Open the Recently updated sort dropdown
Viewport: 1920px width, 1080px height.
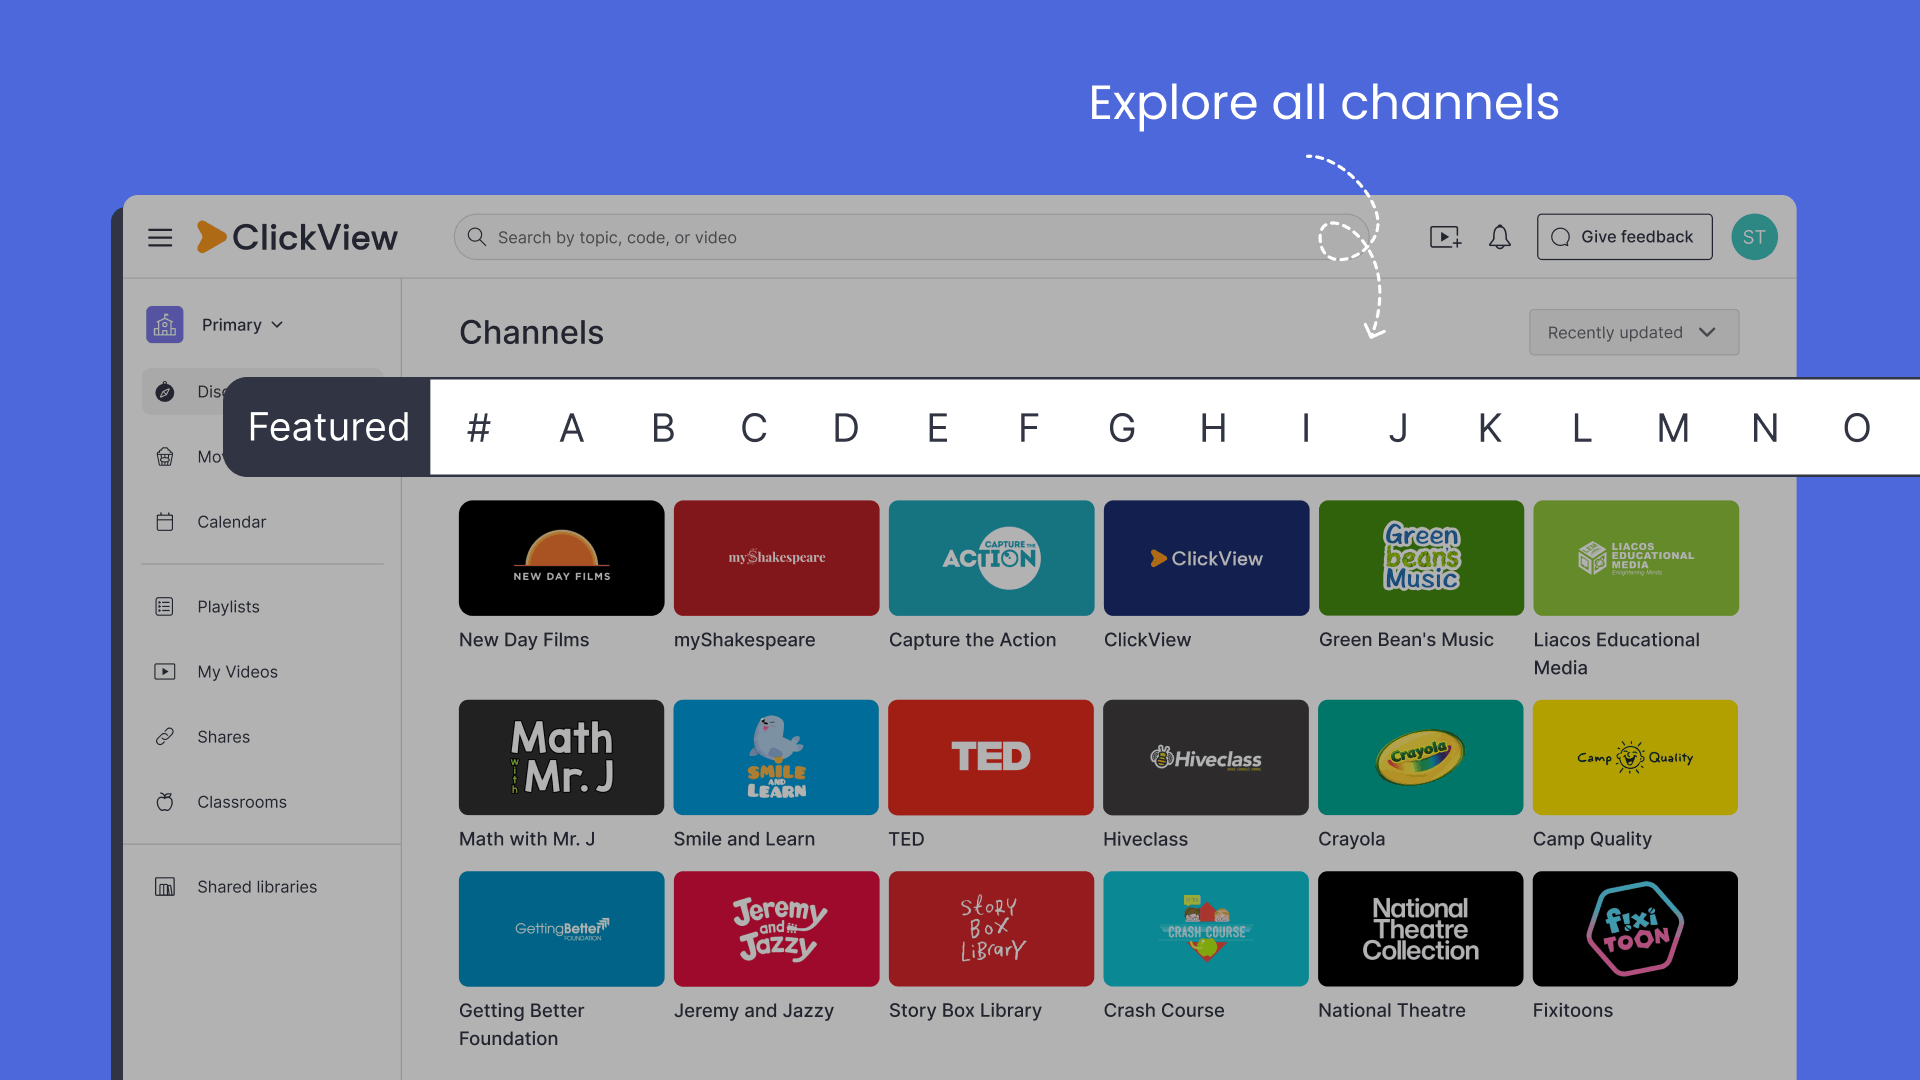(x=1634, y=332)
